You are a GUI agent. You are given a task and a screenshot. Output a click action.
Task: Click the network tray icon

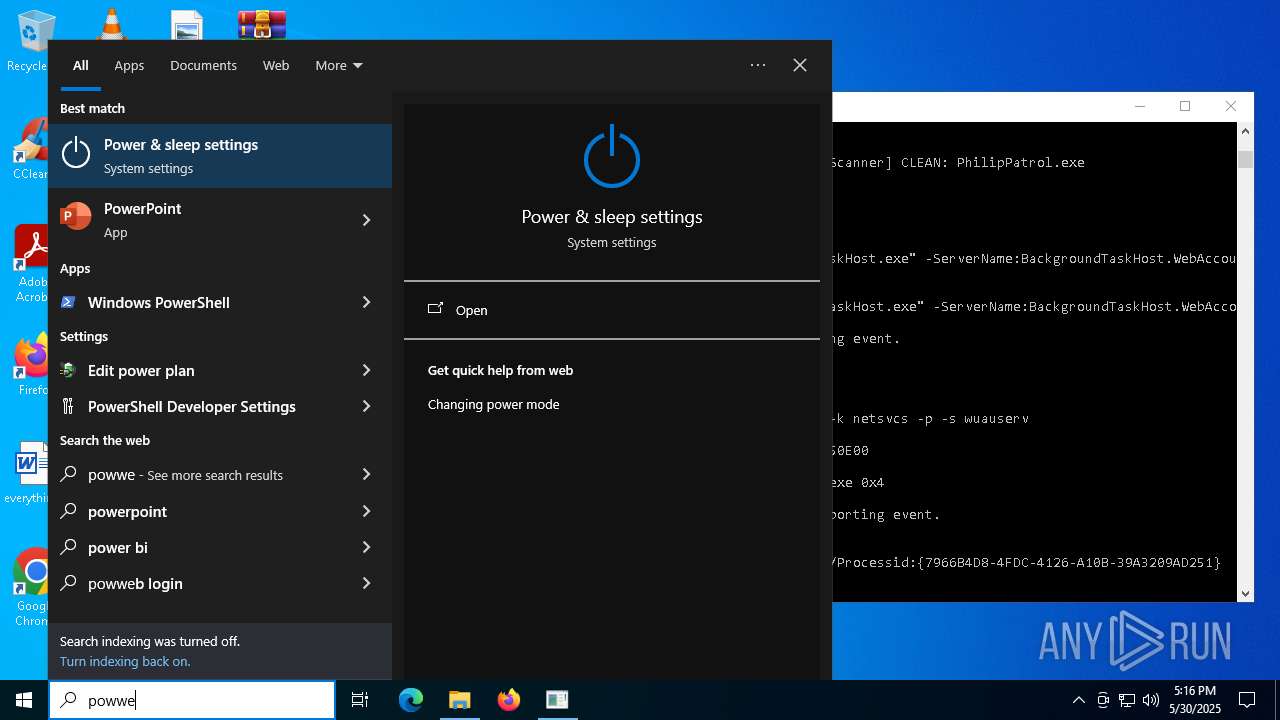coord(1127,700)
